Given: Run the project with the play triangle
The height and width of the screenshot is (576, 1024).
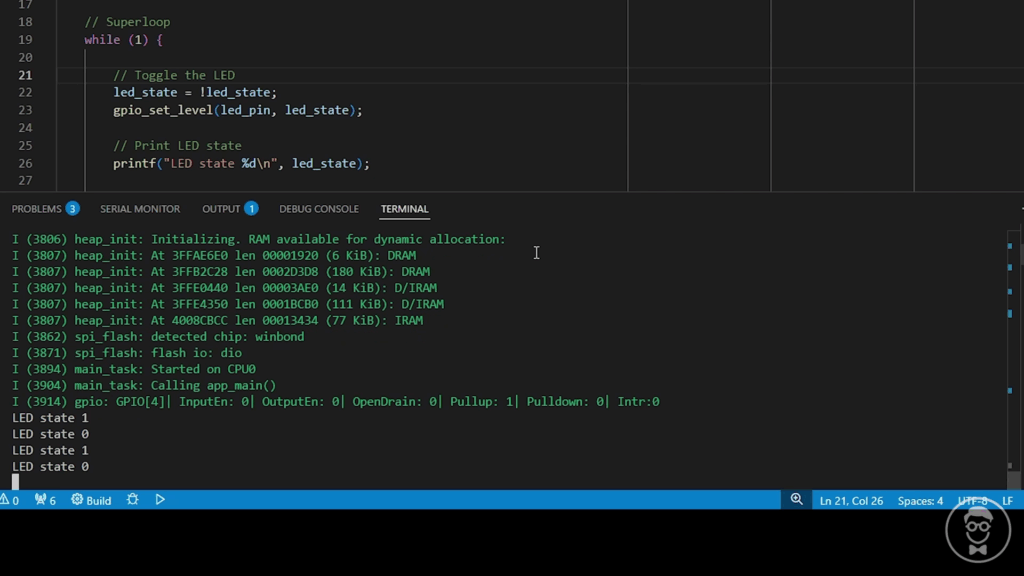Looking at the screenshot, I should [x=160, y=500].
